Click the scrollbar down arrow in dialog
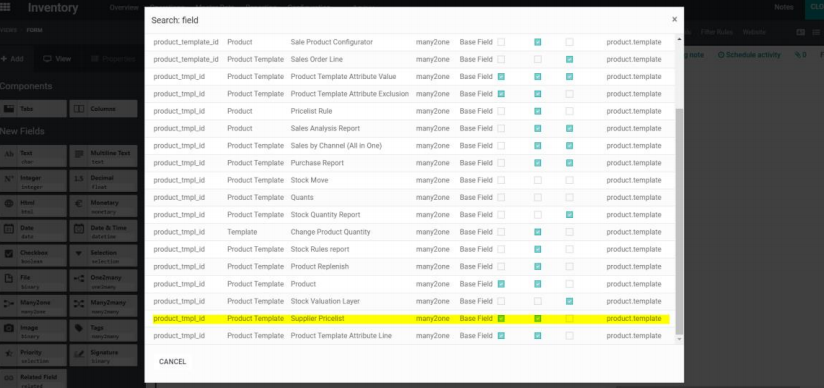824x388 pixels. [x=679, y=339]
